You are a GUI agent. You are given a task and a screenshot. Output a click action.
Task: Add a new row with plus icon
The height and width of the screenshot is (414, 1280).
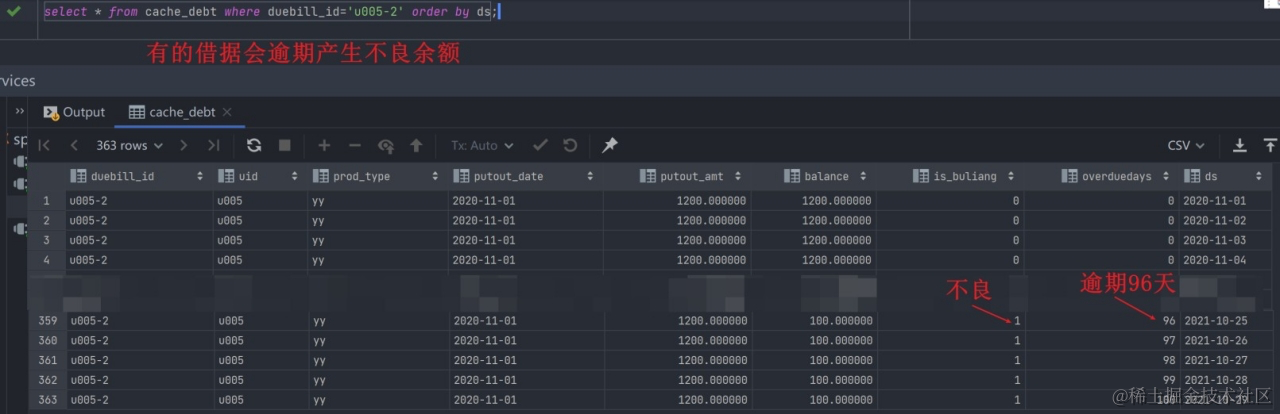coord(324,145)
